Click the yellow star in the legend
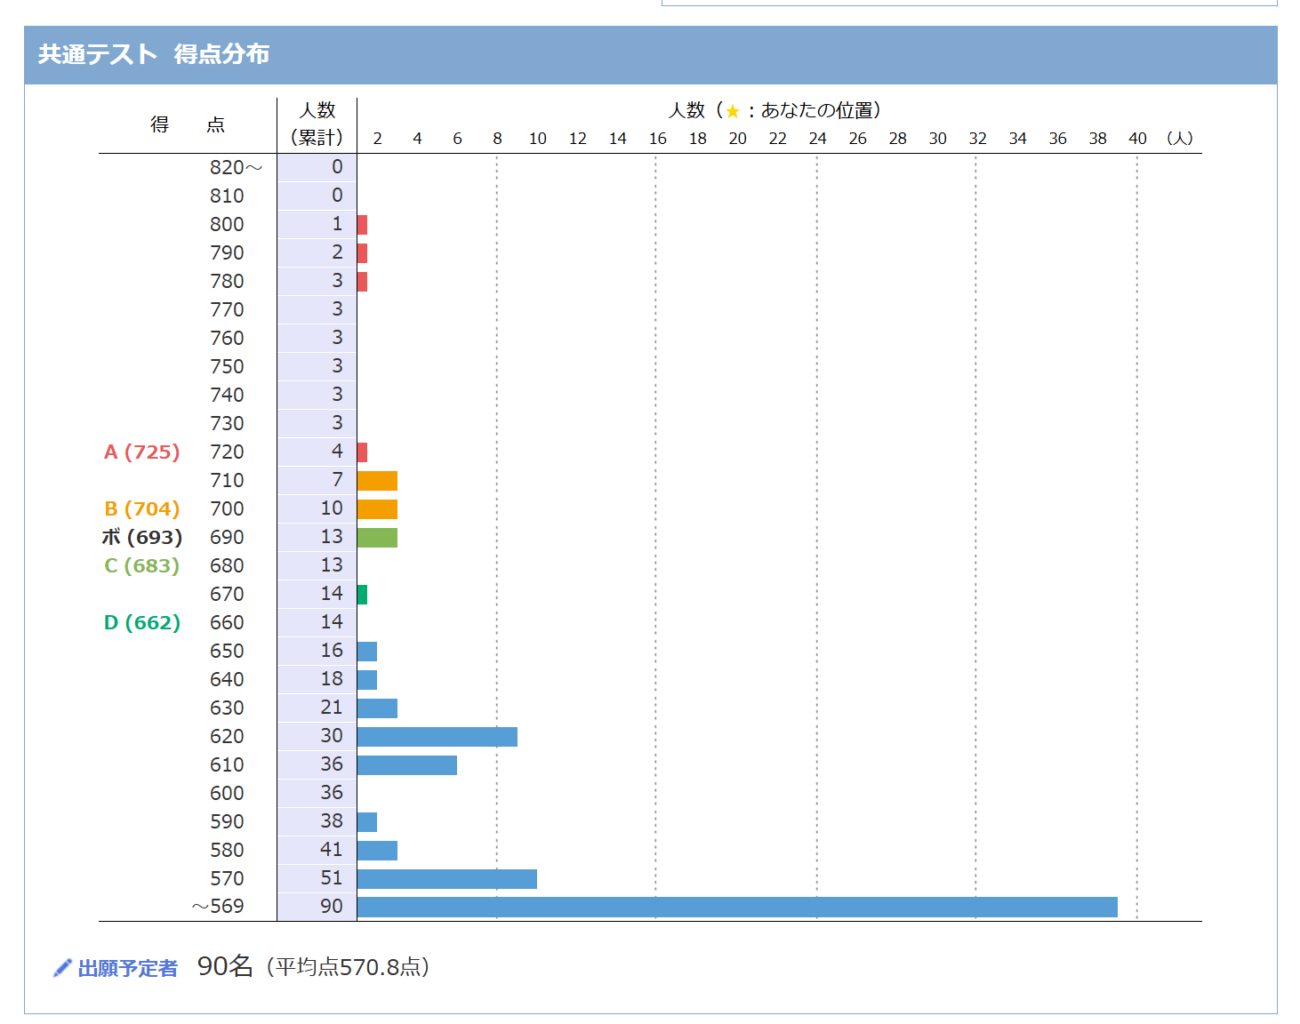 click(x=732, y=111)
